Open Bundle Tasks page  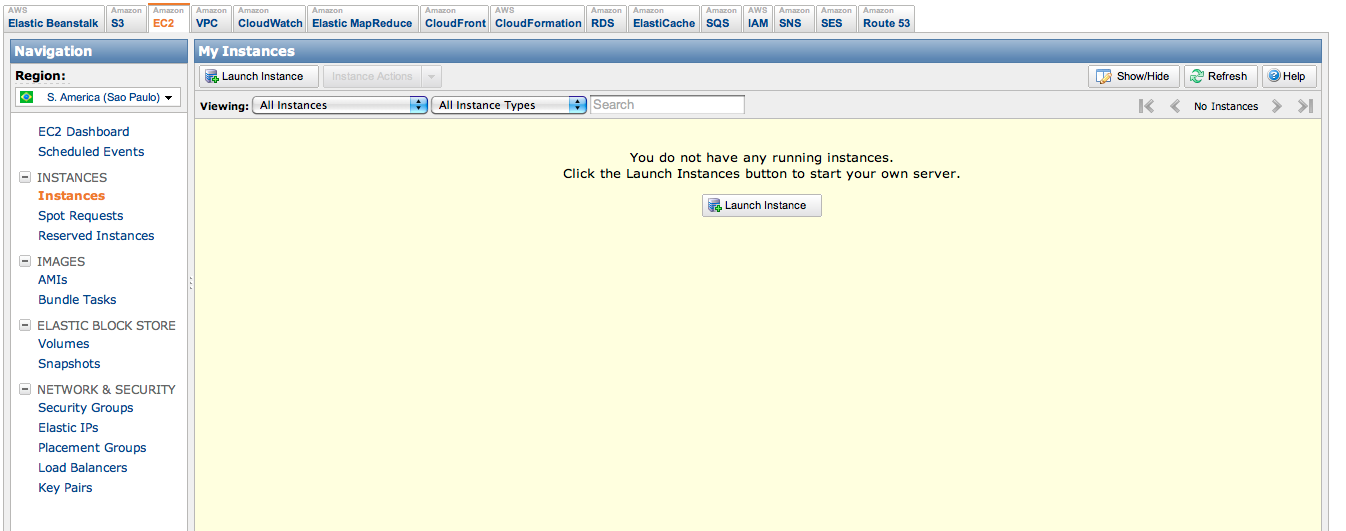[x=77, y=299]
